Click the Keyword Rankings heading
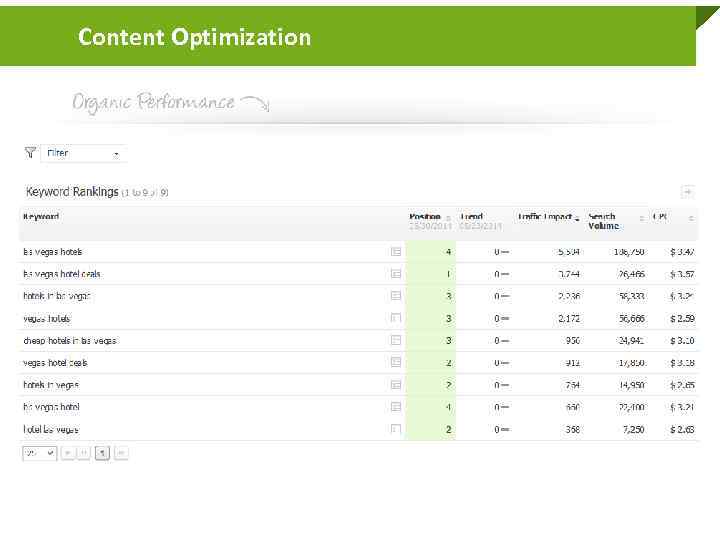This screenshot has height=540, width=720. coord(72,192)
